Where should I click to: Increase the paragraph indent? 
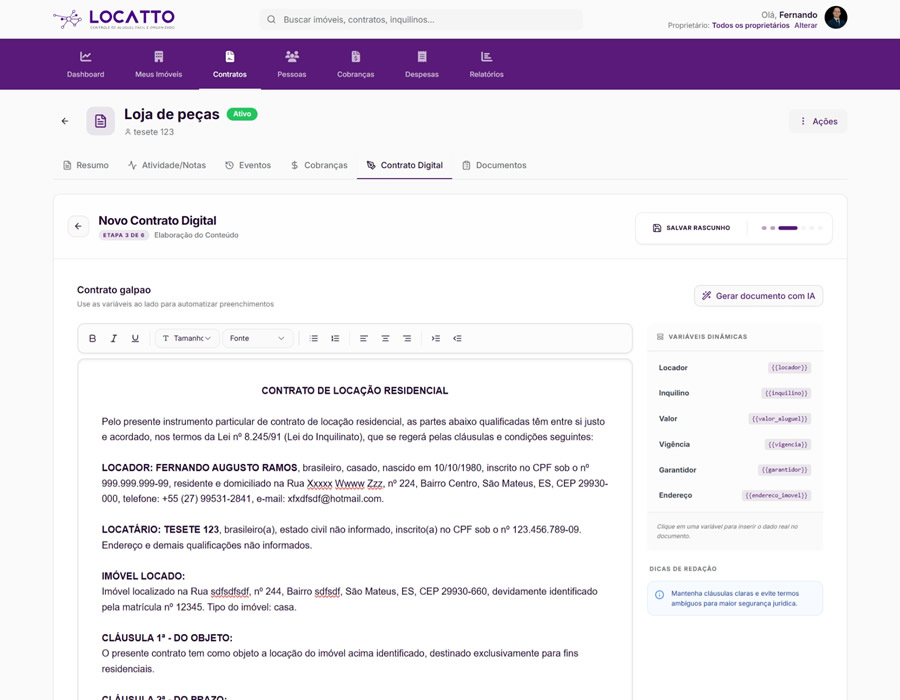pyautogui.click(x=435, y=338)
